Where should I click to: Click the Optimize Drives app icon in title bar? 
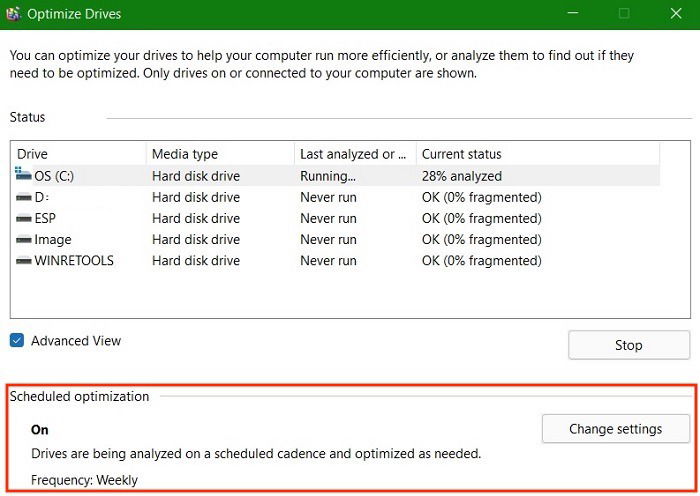click(x=13, y=13)
